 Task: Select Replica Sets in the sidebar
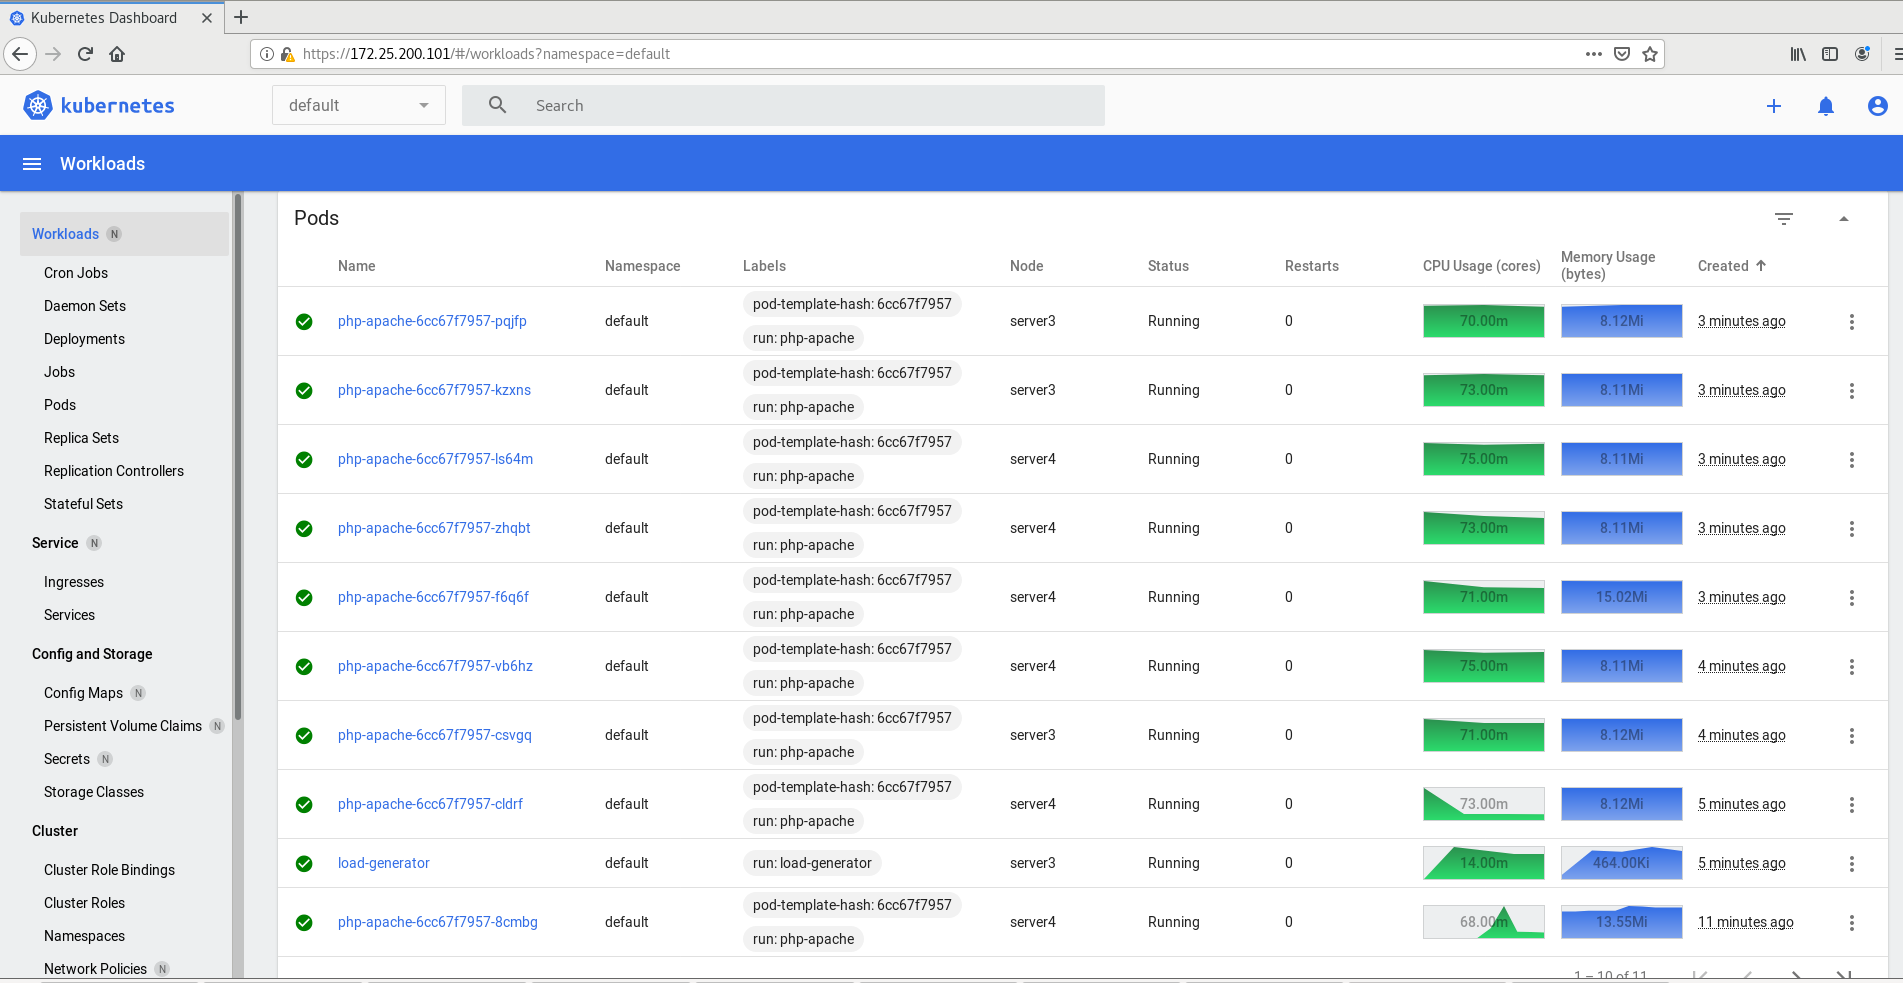81,438
